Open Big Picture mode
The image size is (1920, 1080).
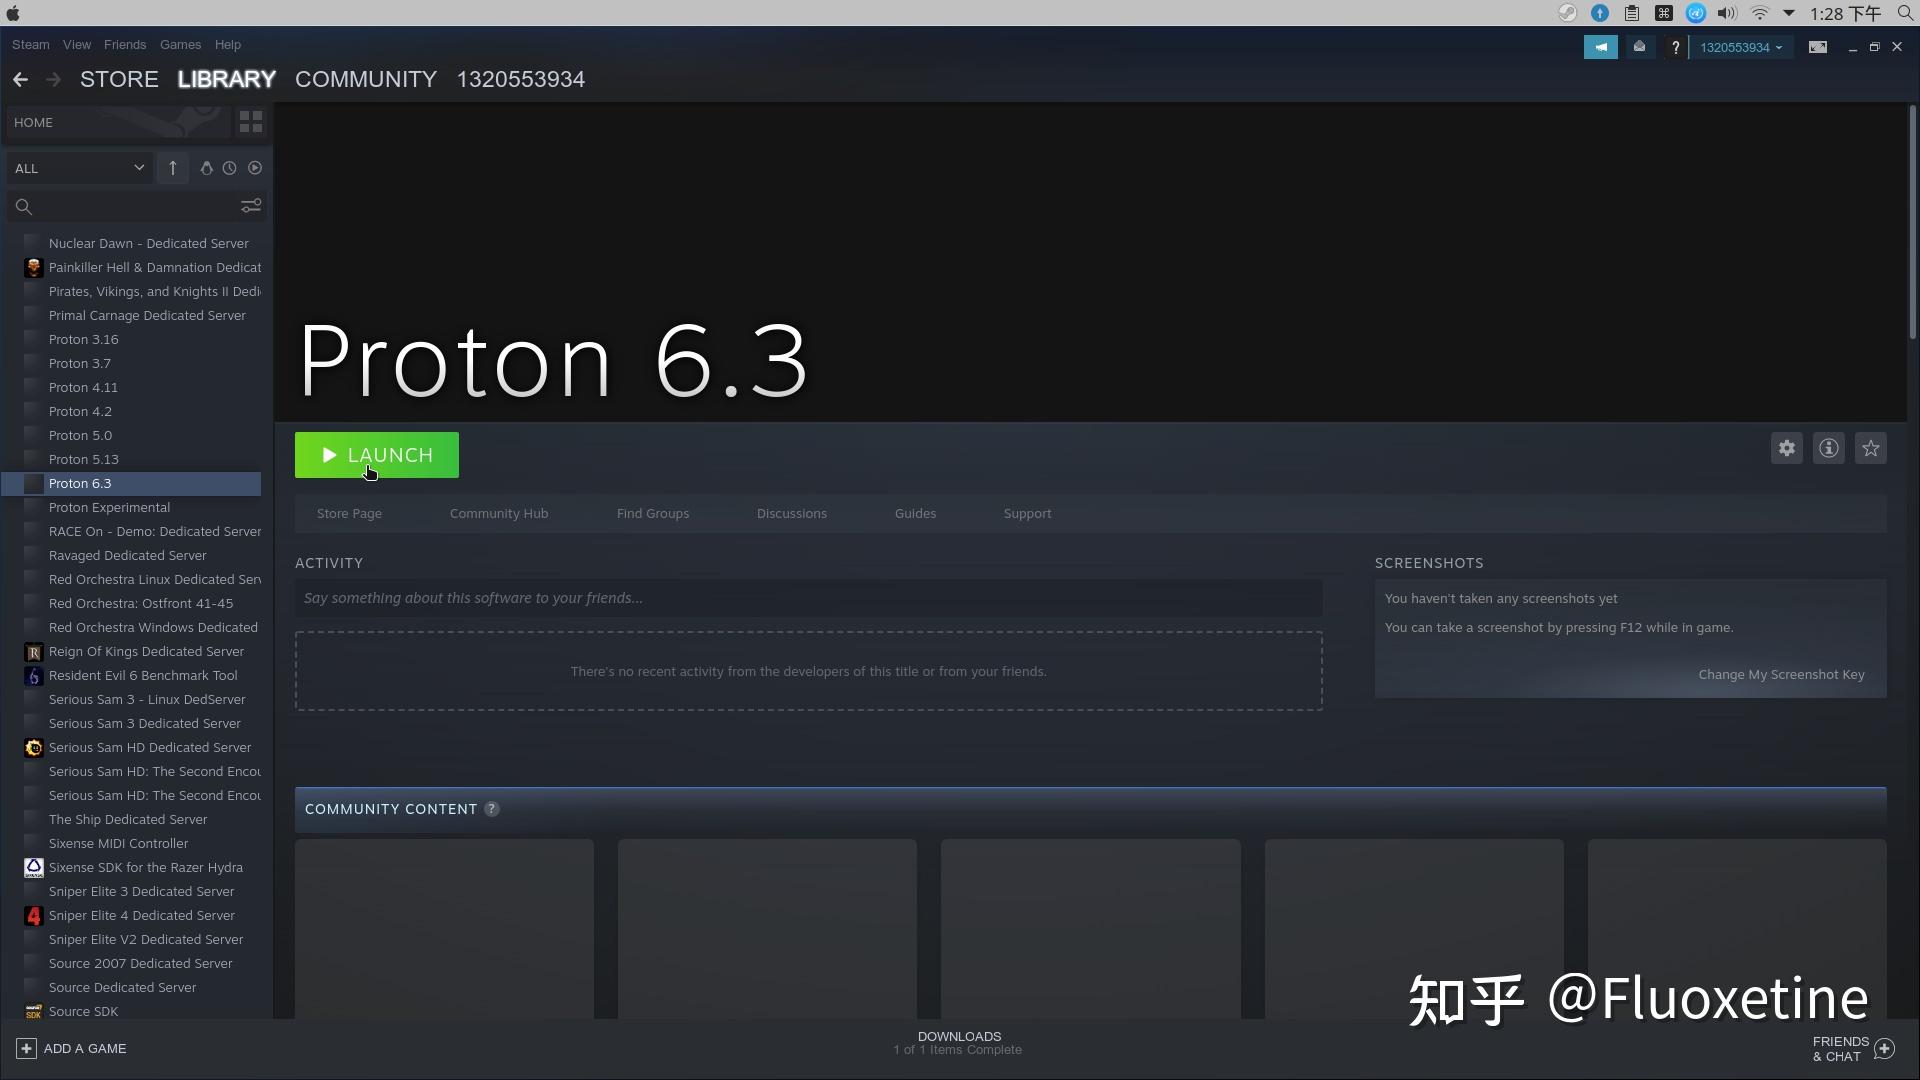coord(1818,47)
